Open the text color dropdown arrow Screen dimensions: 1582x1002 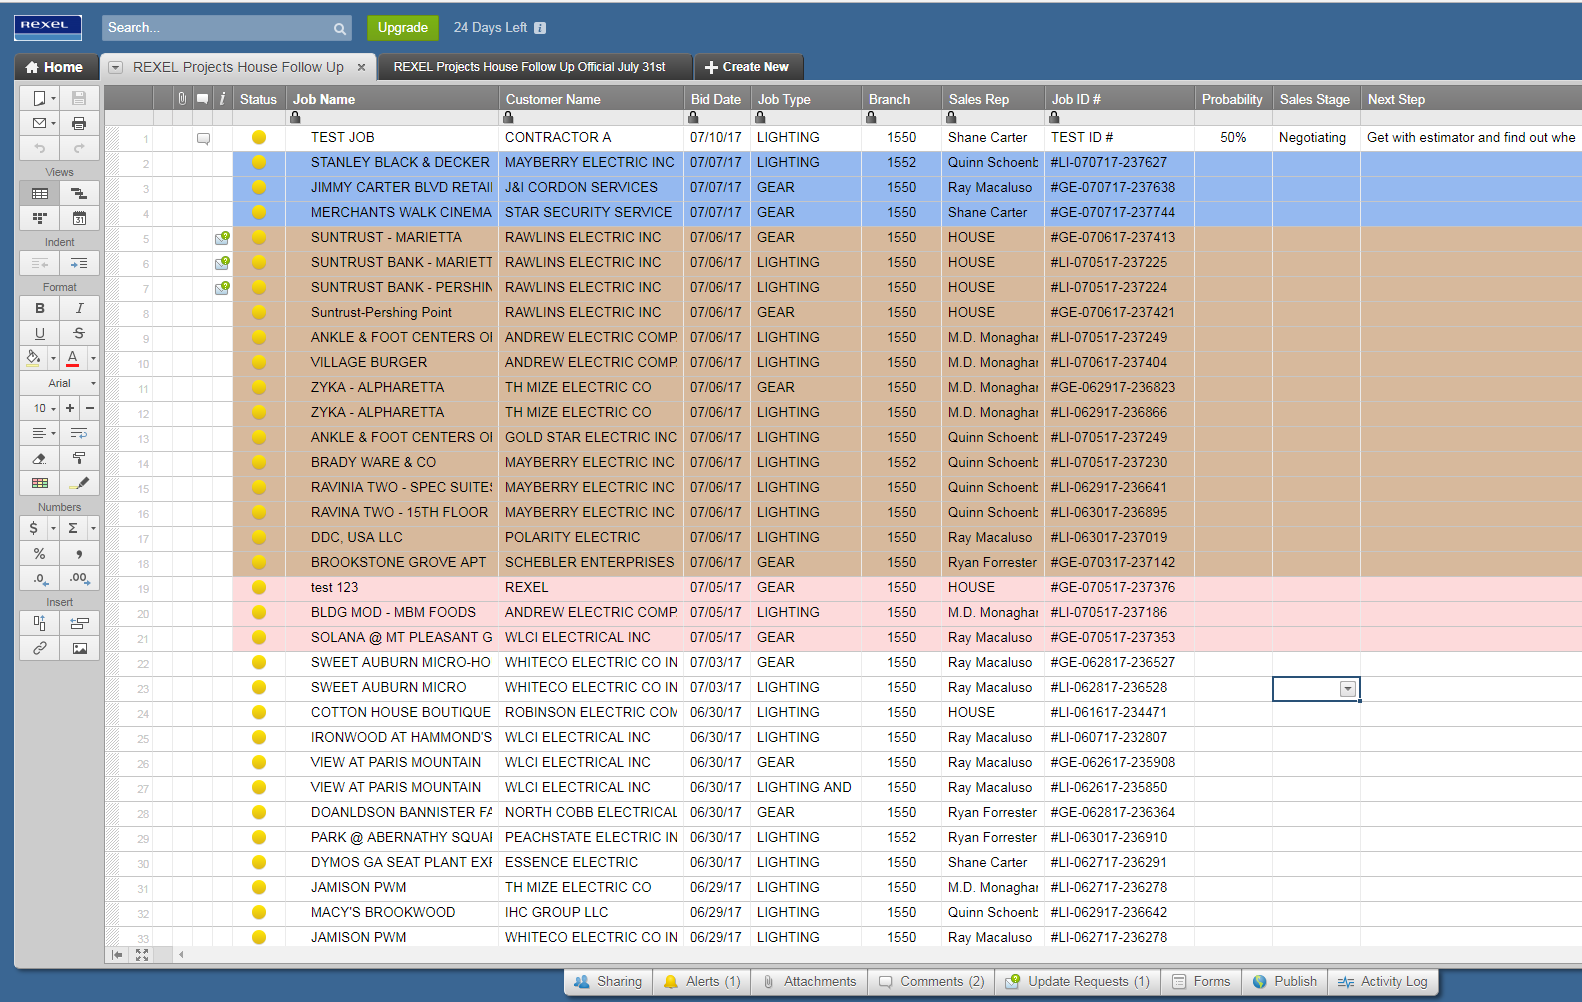[93, 358]
